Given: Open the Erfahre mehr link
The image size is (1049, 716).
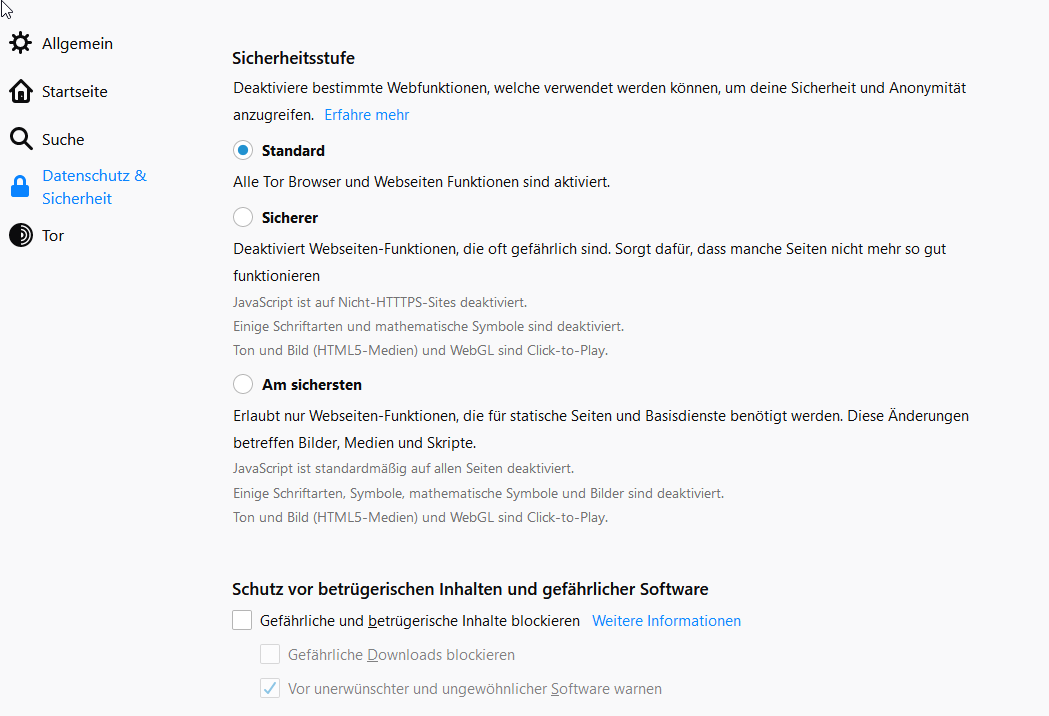Looking at the screenshot, I should (366, 115).
